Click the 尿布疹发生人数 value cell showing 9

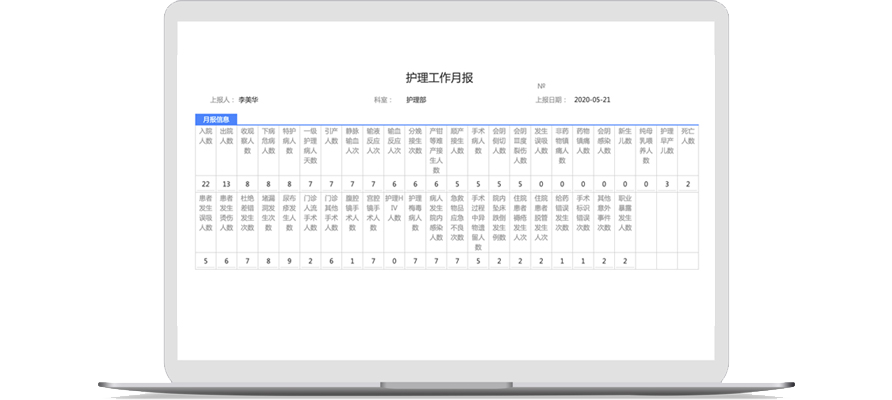point(288,261)
